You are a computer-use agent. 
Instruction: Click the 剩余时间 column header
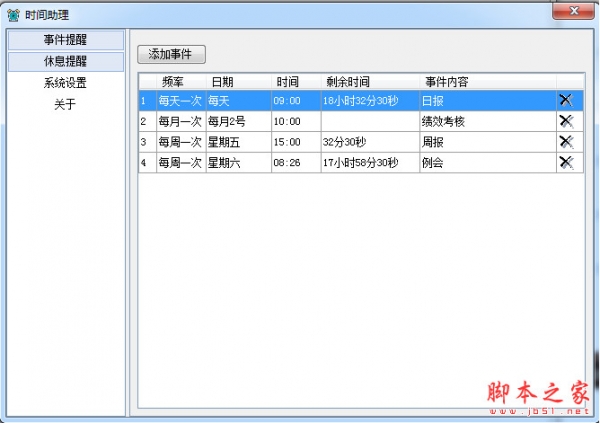tap(370, 82)
